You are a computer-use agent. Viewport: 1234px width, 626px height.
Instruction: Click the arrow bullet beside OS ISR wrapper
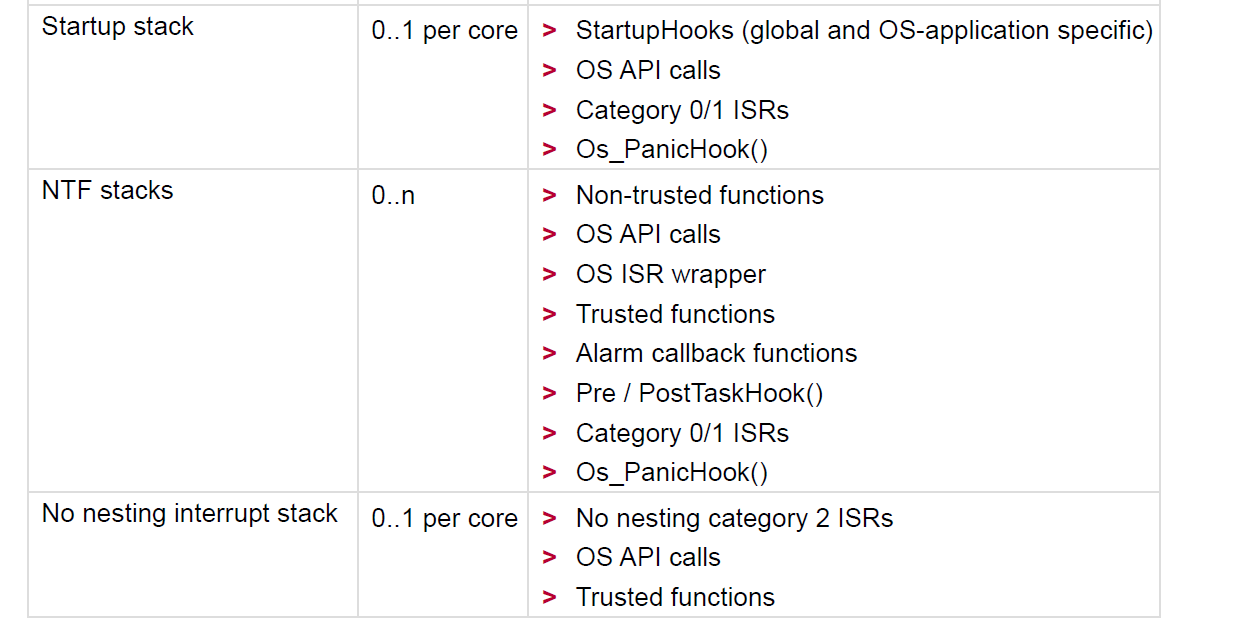tap(549, 275)
